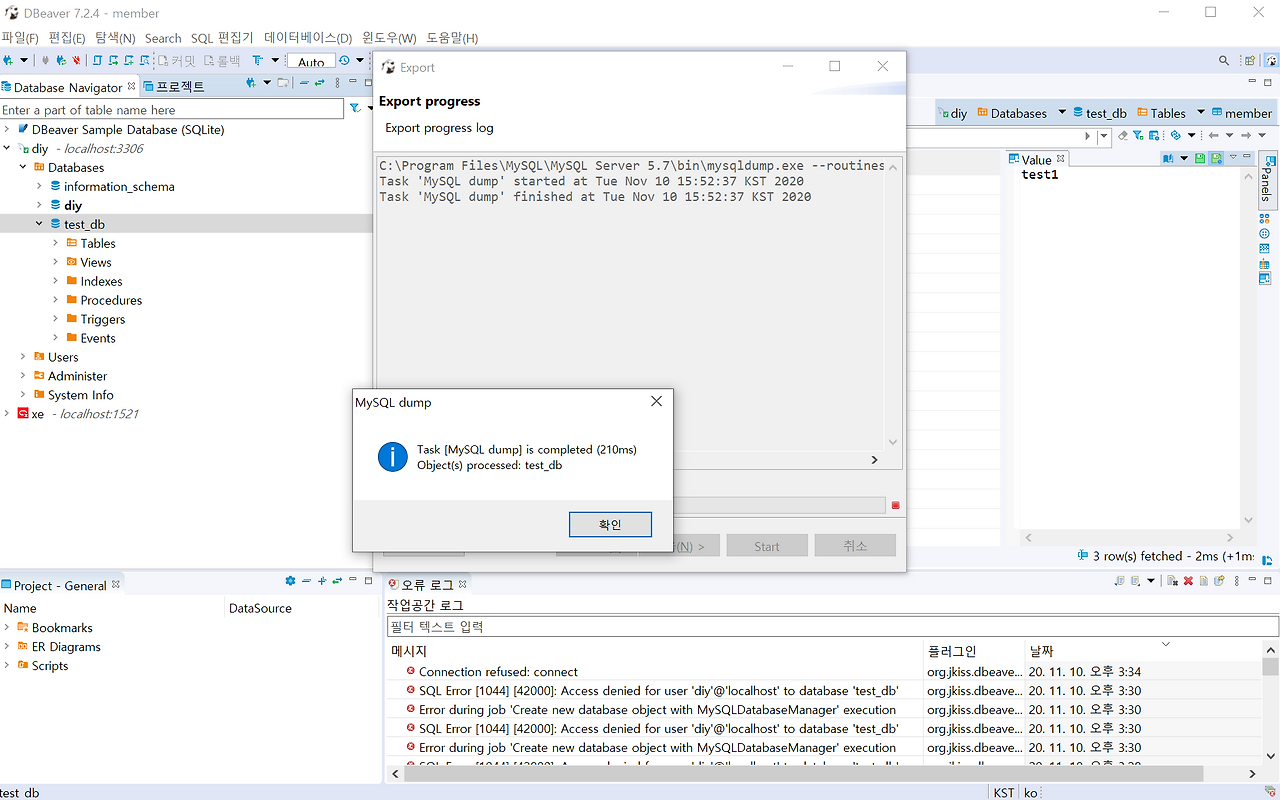The height and width of the screenshot is (800, 1280).
Task: Click the Commit transaction icon
Action: (161, 60)
